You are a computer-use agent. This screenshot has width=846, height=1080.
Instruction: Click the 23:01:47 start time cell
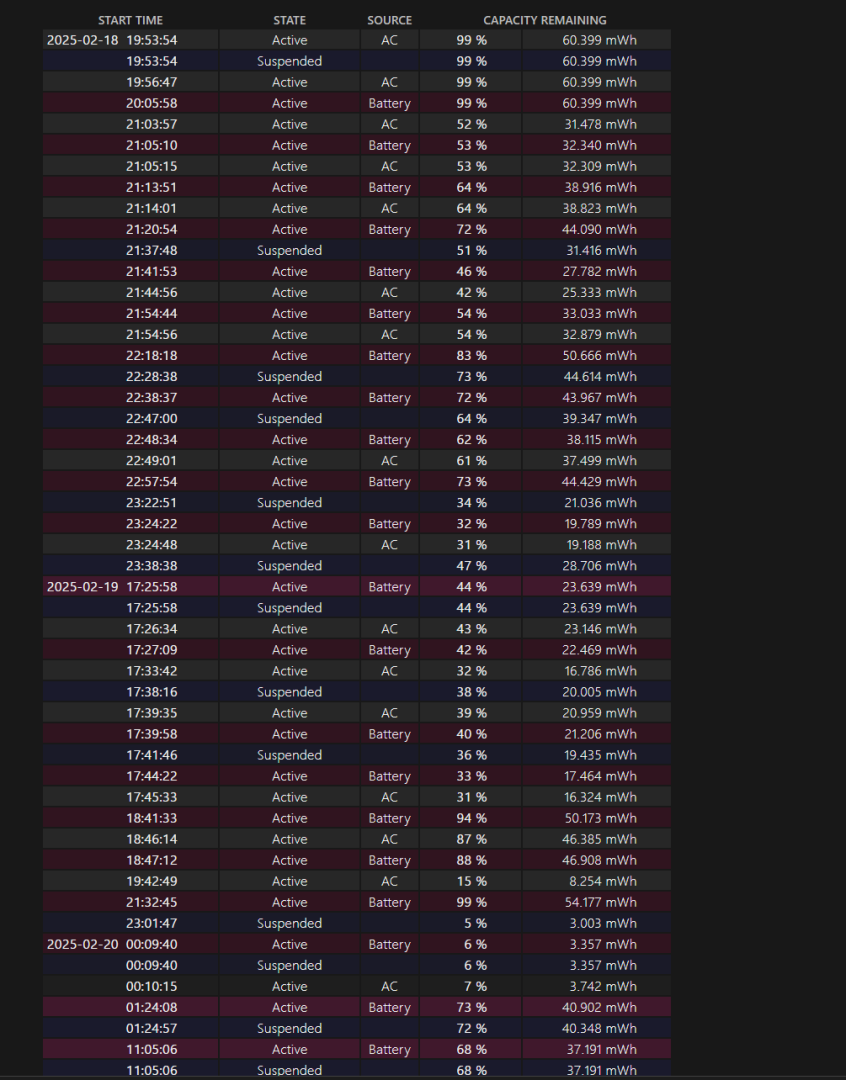151,923
